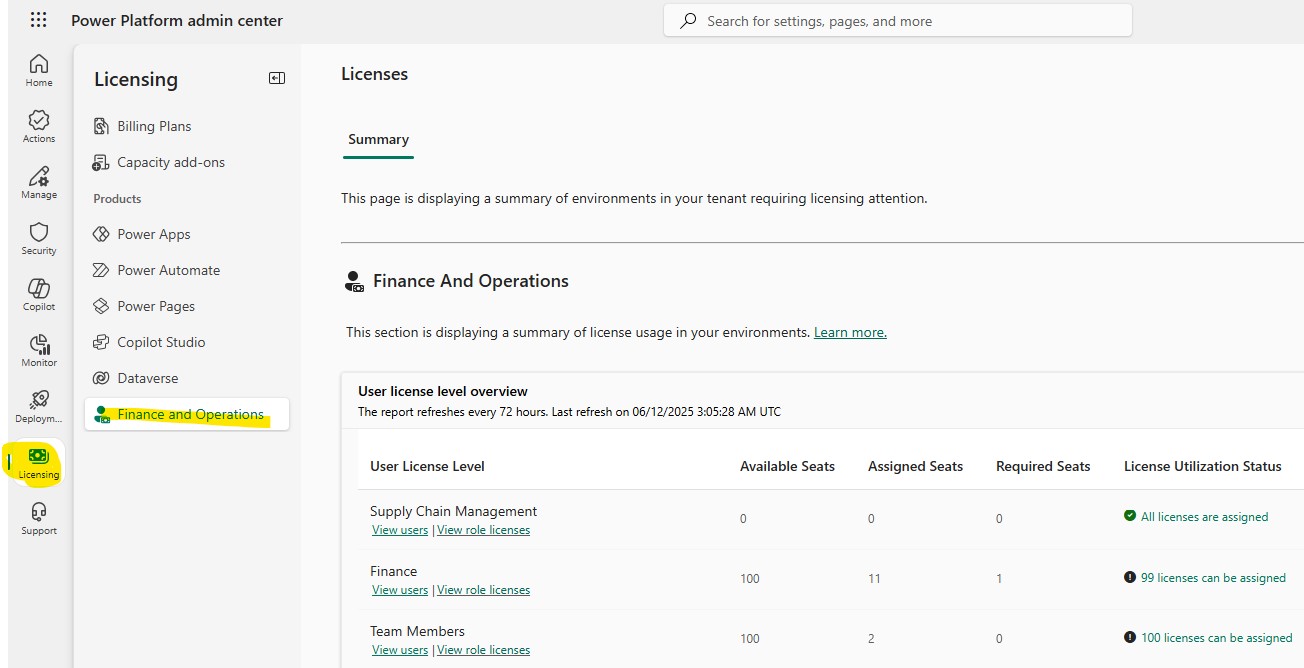Screen dimensions: 1304x668
Task: Select Finance and Operations menu item
Action: tap(187, 414)
